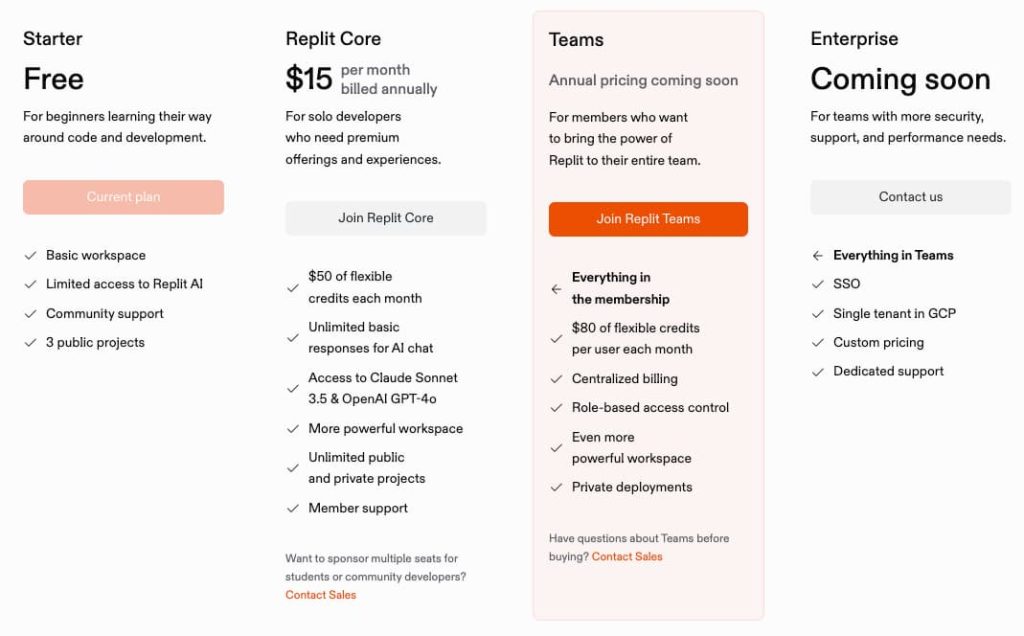Open Contact Sales link under Replit Core
The image size is (1024, 636).
pyautogui.click(x=320, y=595)
